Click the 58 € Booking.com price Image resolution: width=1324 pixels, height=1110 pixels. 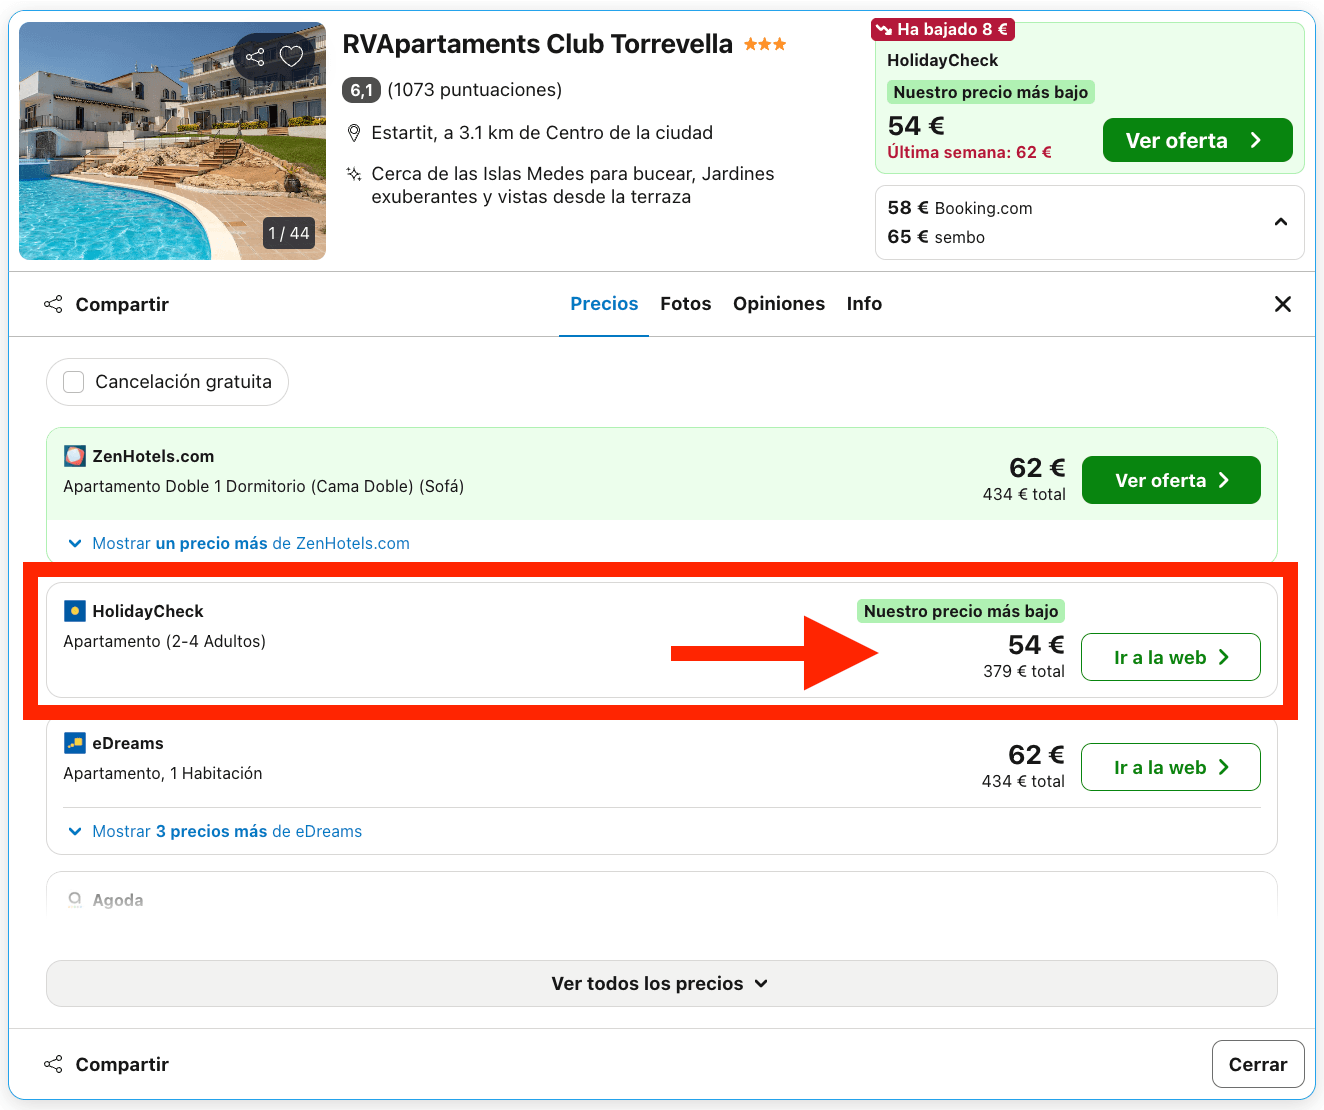coord(960,208)
